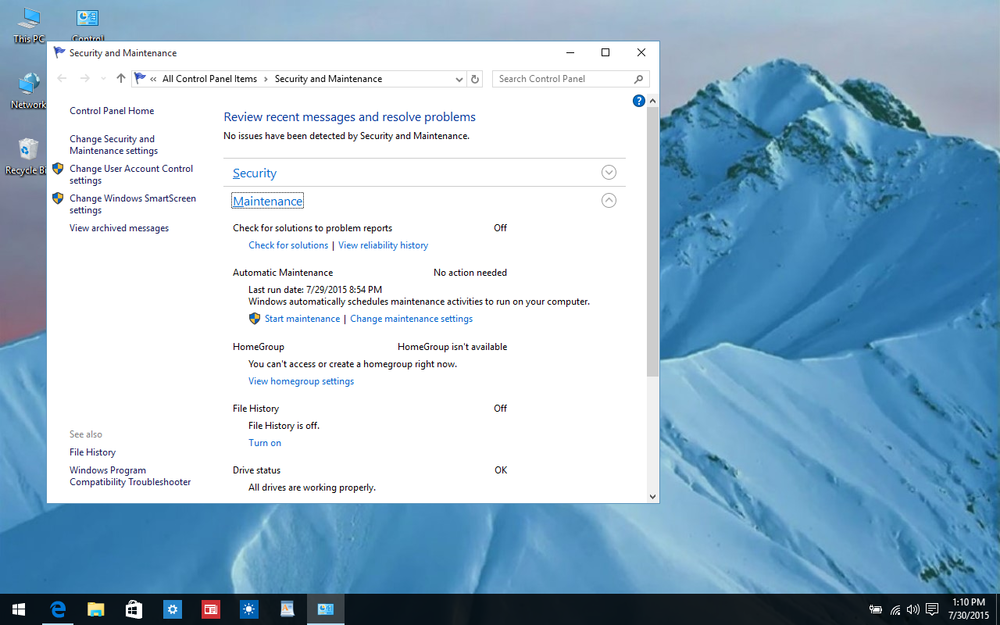Maximize the Security and Maintenance window
The height and width of the screenshot is (625, 1000).
point(605,52)
